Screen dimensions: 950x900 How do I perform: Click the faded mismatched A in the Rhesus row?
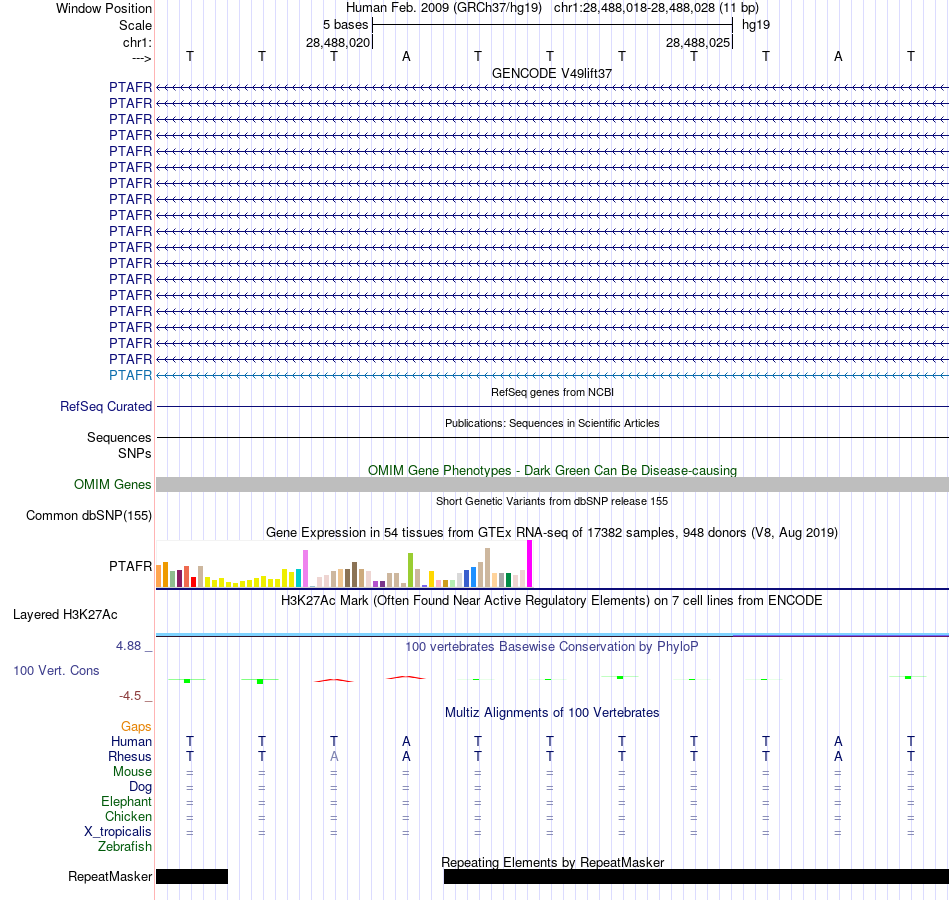[x=334, y=756]
